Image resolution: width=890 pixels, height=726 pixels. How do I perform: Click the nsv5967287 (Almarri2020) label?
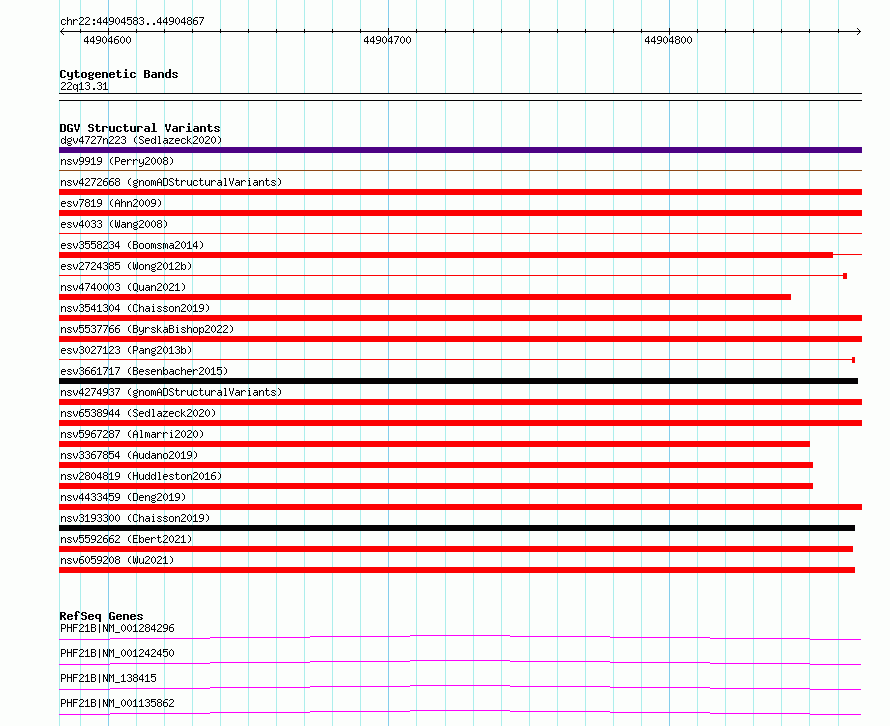132,434
